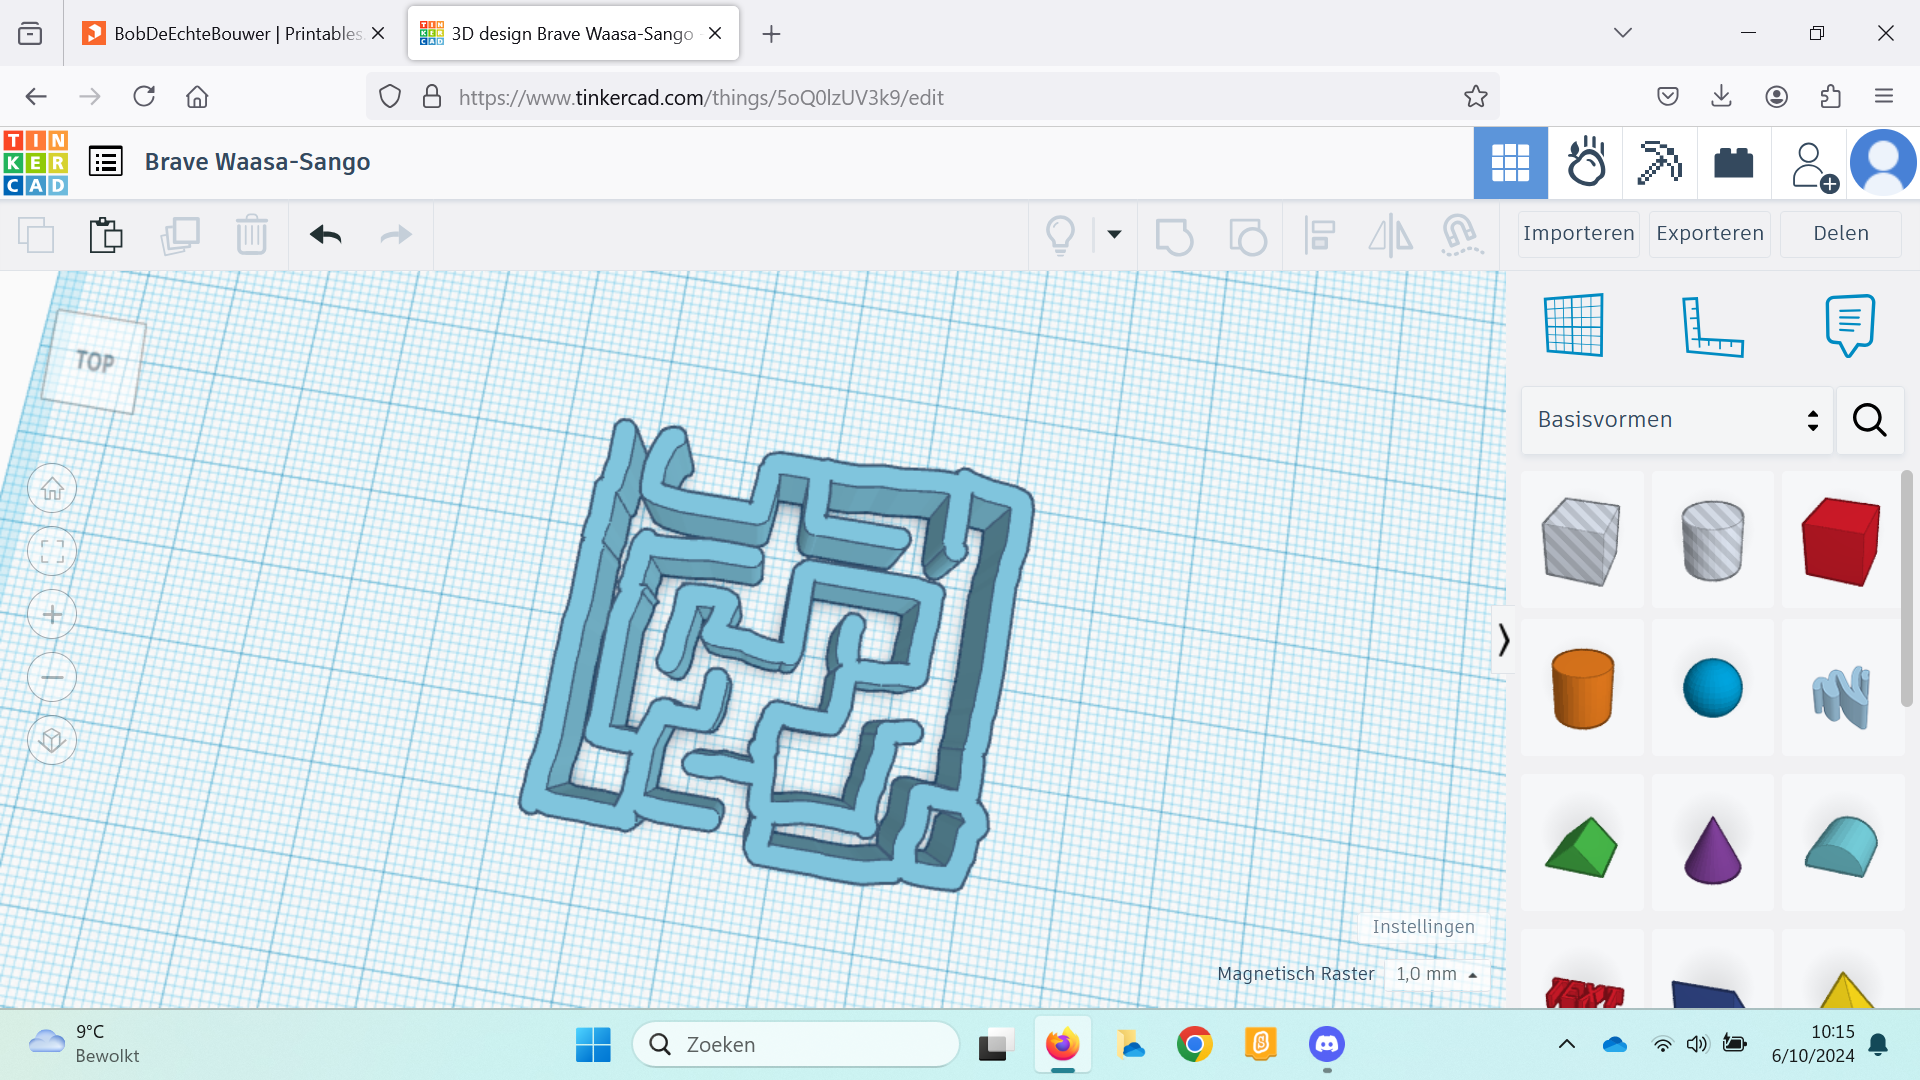Screen dimensions: 1920x1080
Task: Switch to Bricks mode
Action: pyautogui.click(x=1734, y=163)
